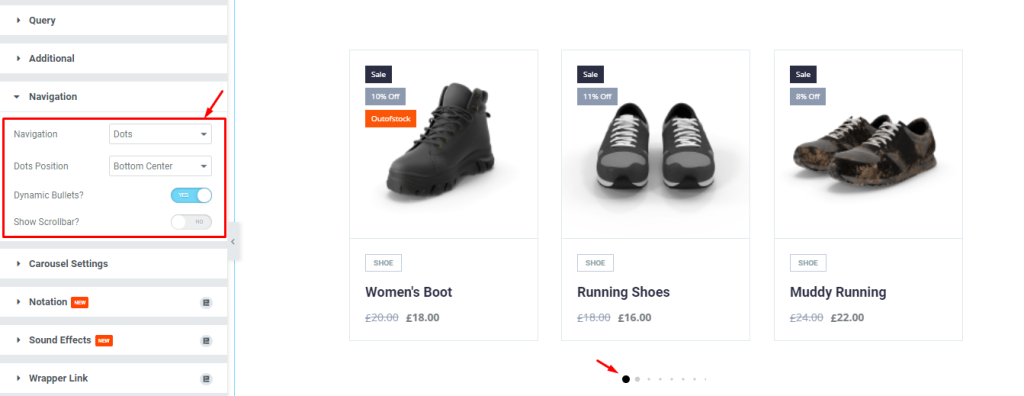The image size is (1024, 396).
Task: Collapse the editor panel with the arrow handle
Action: click(233, 241)
